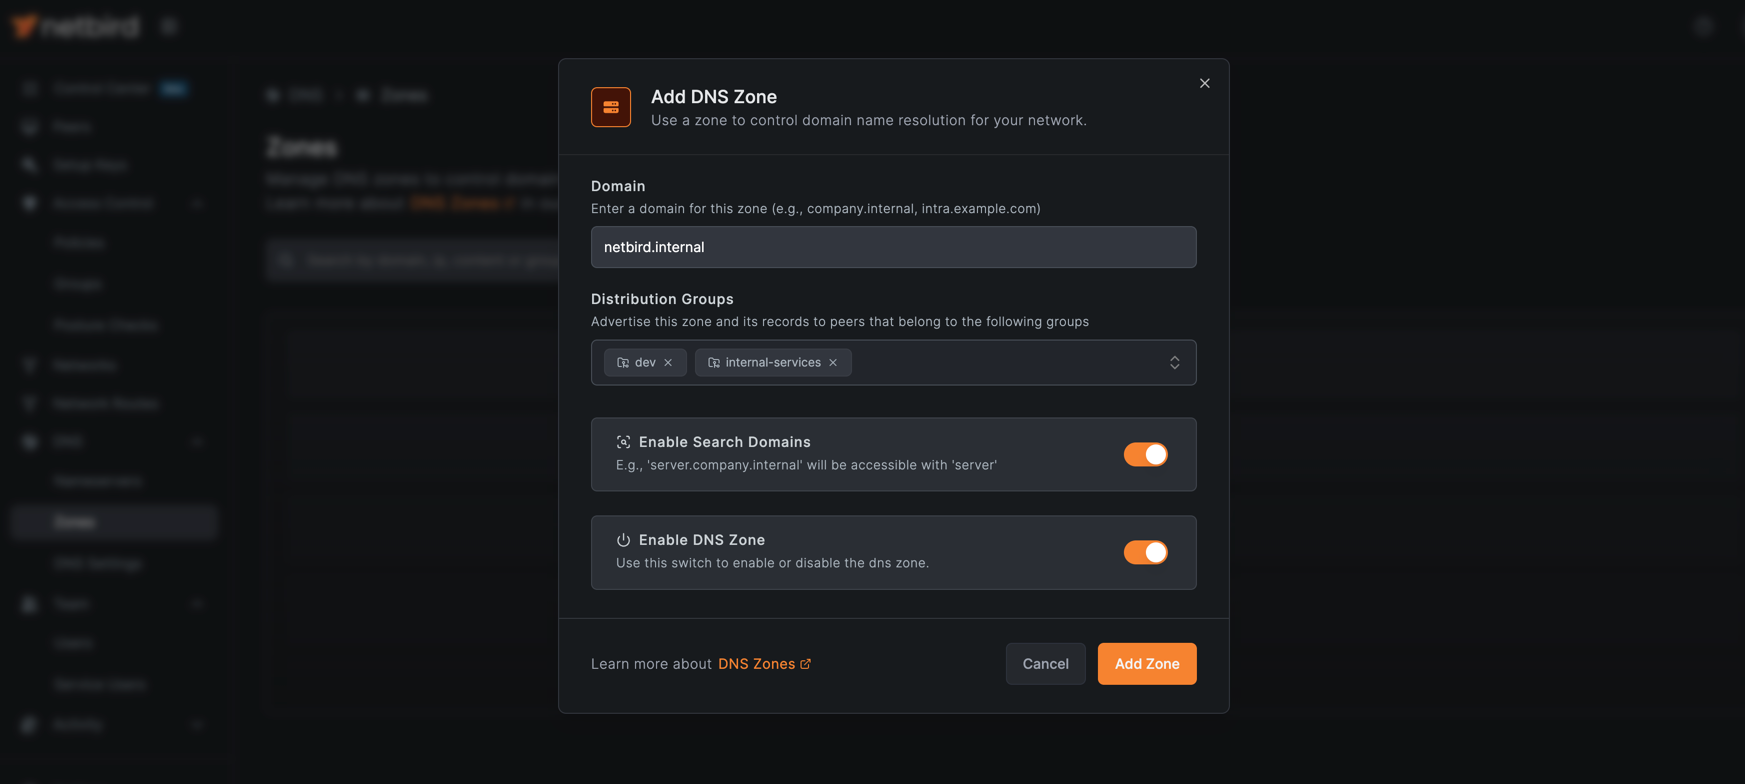The image size is (1745, 784).
Task: Click the Add Zone button
Action: 1146,663
